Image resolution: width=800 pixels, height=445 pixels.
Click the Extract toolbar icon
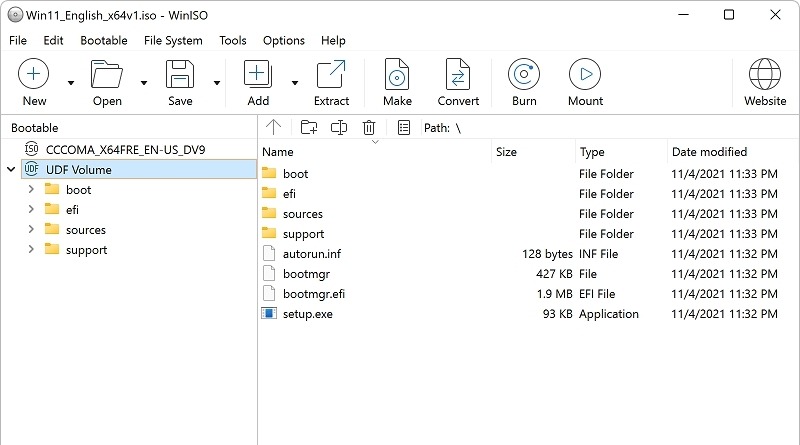pos(331,75)
